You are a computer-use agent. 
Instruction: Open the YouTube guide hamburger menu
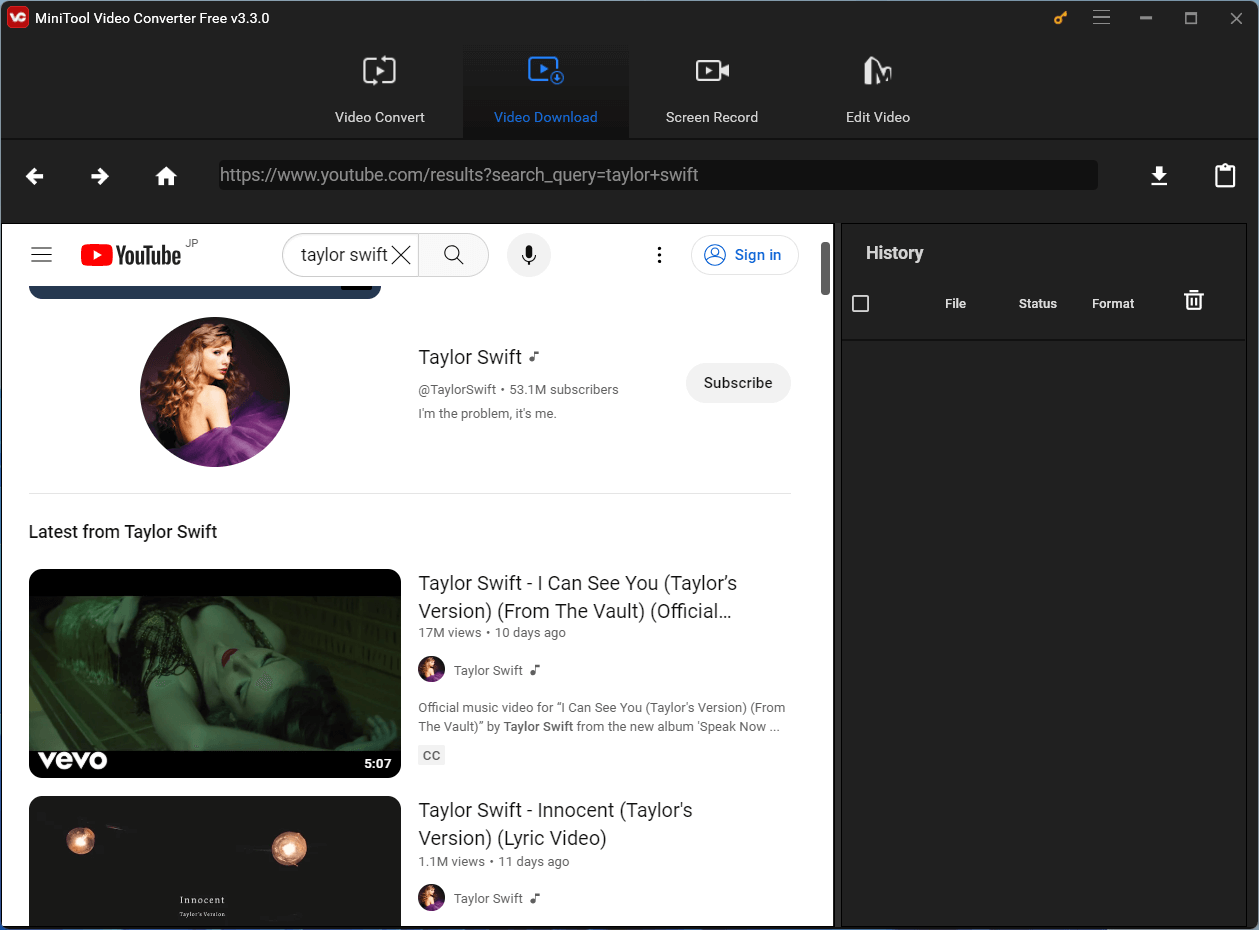coord(41,255)
